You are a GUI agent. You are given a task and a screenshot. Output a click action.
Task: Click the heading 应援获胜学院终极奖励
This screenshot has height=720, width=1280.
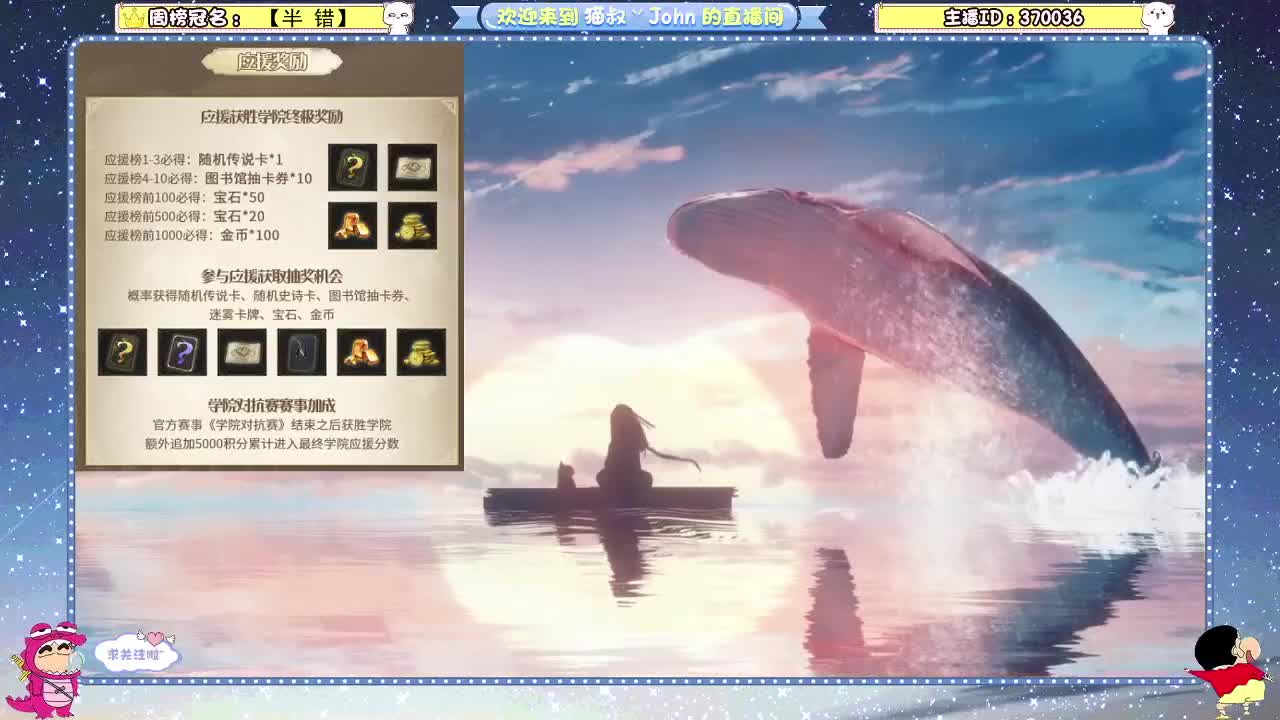coord(272,117)
